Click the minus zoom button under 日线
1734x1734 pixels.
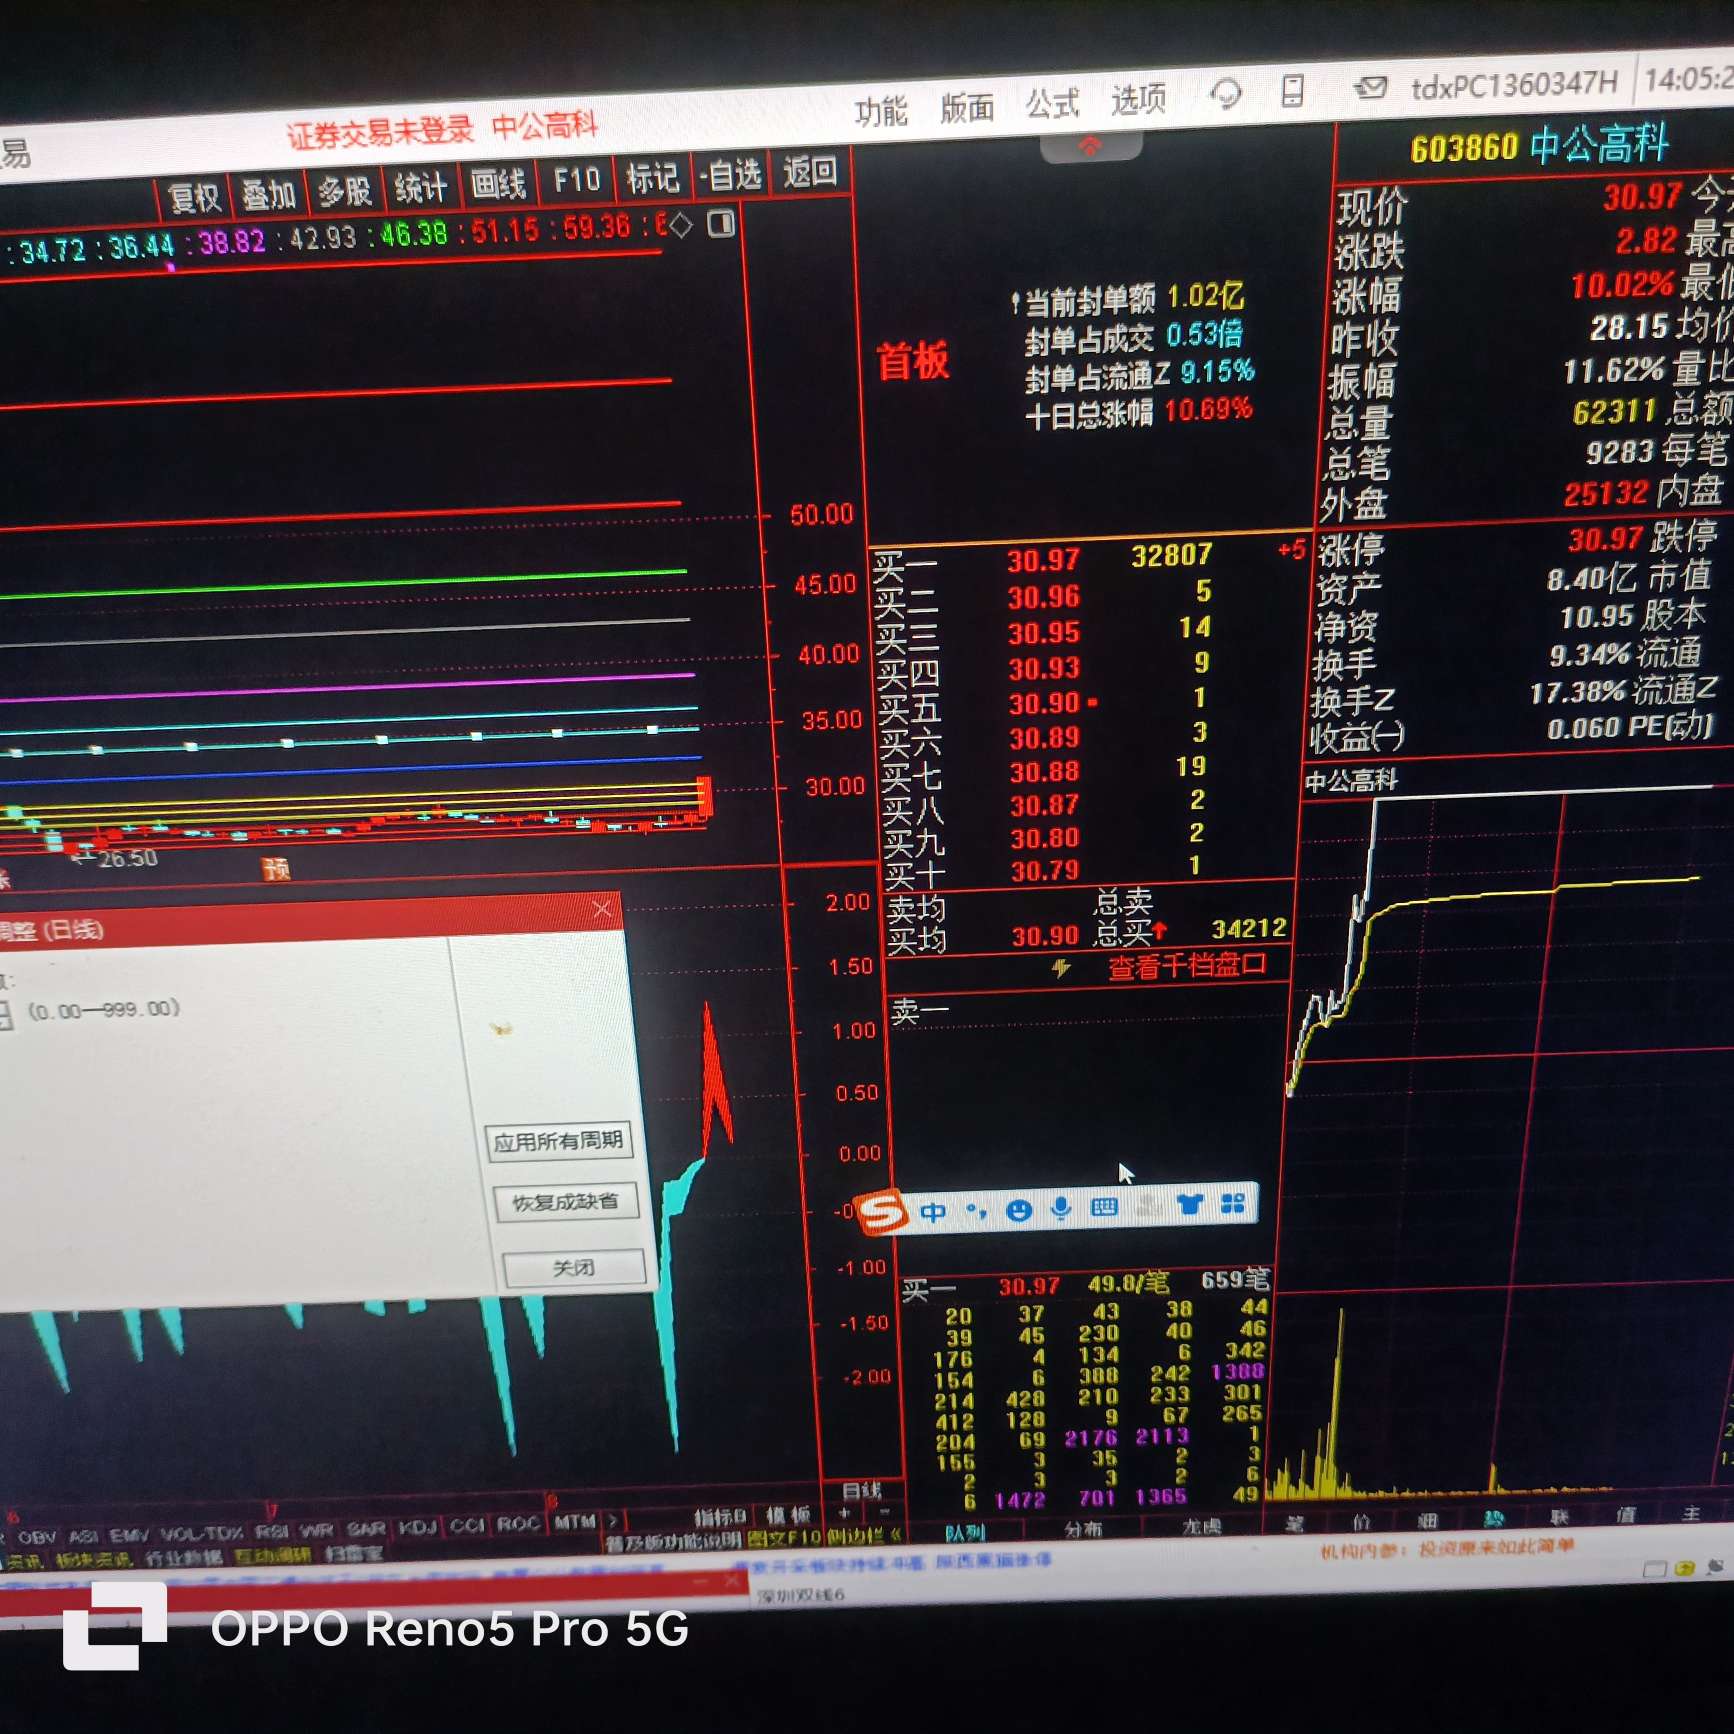point(884,1512)
